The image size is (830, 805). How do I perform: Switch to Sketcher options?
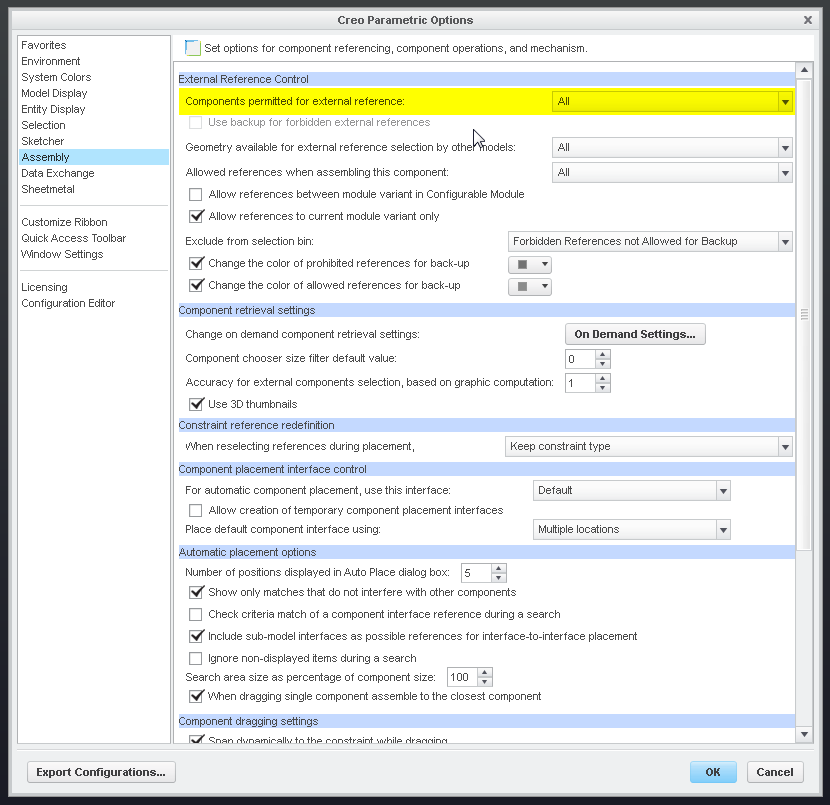tap(42, 141)
